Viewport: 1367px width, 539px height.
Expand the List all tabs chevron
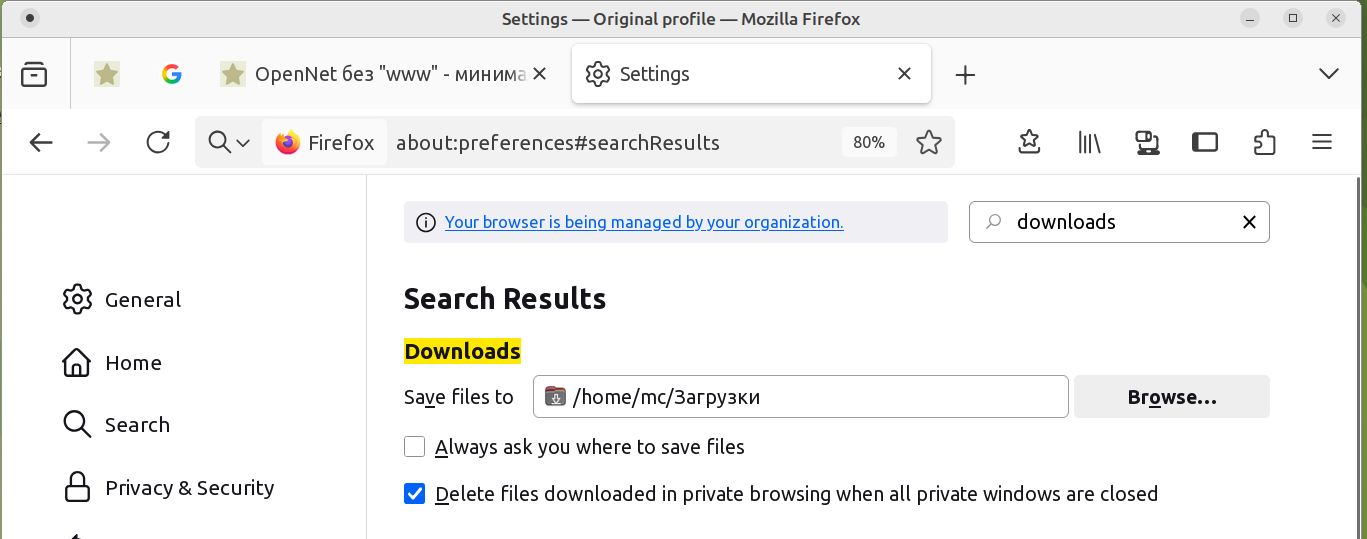1329,74
